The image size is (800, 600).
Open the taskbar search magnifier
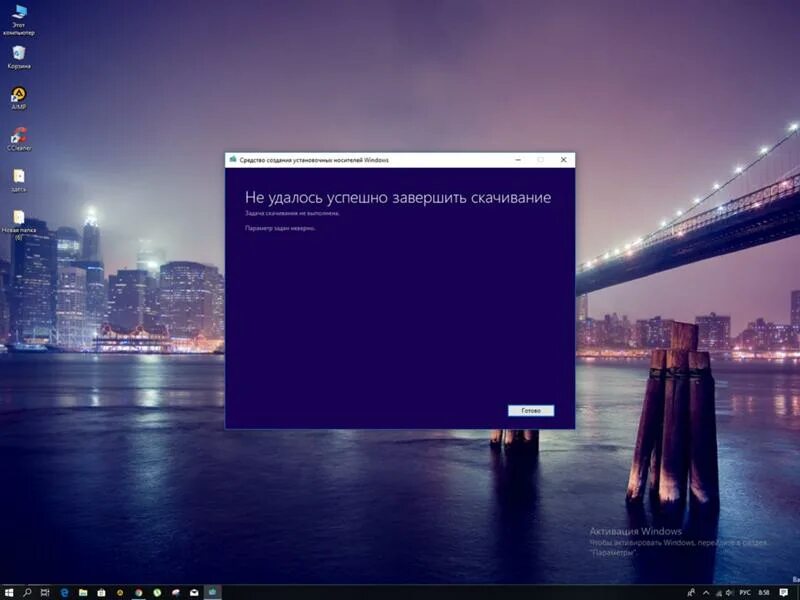pos(27,592)
